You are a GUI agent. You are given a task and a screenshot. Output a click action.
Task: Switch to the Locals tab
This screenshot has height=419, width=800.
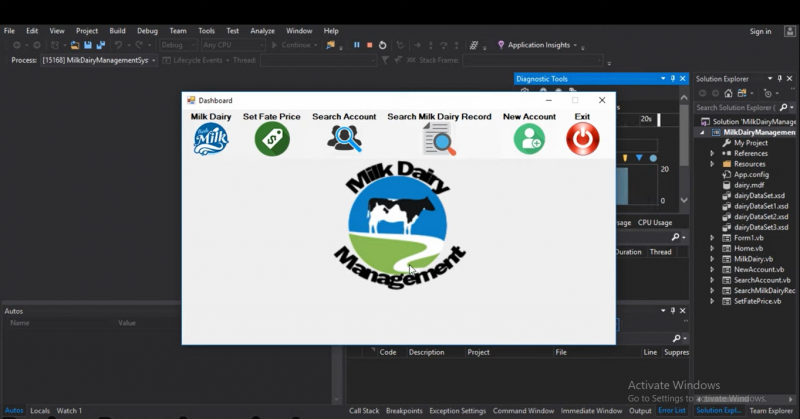click(40, 410)
